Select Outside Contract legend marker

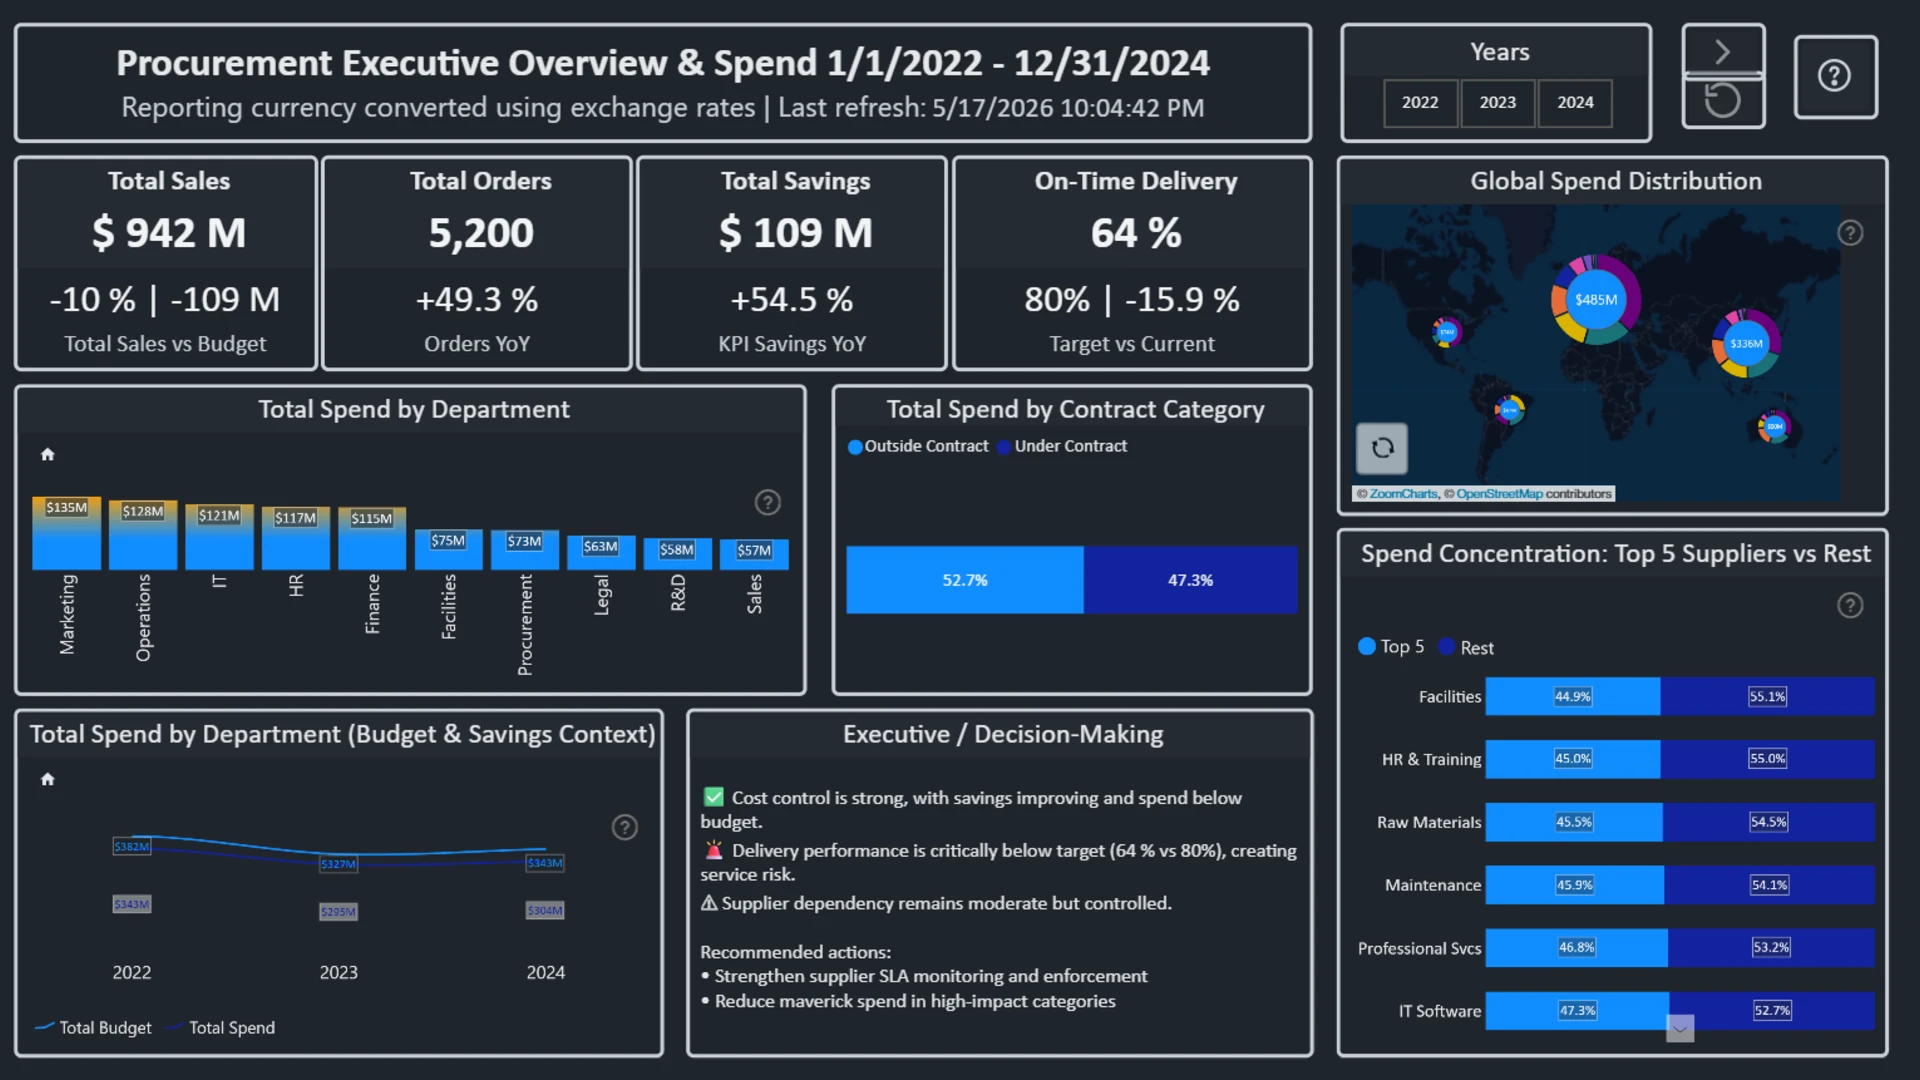point(855,447)
